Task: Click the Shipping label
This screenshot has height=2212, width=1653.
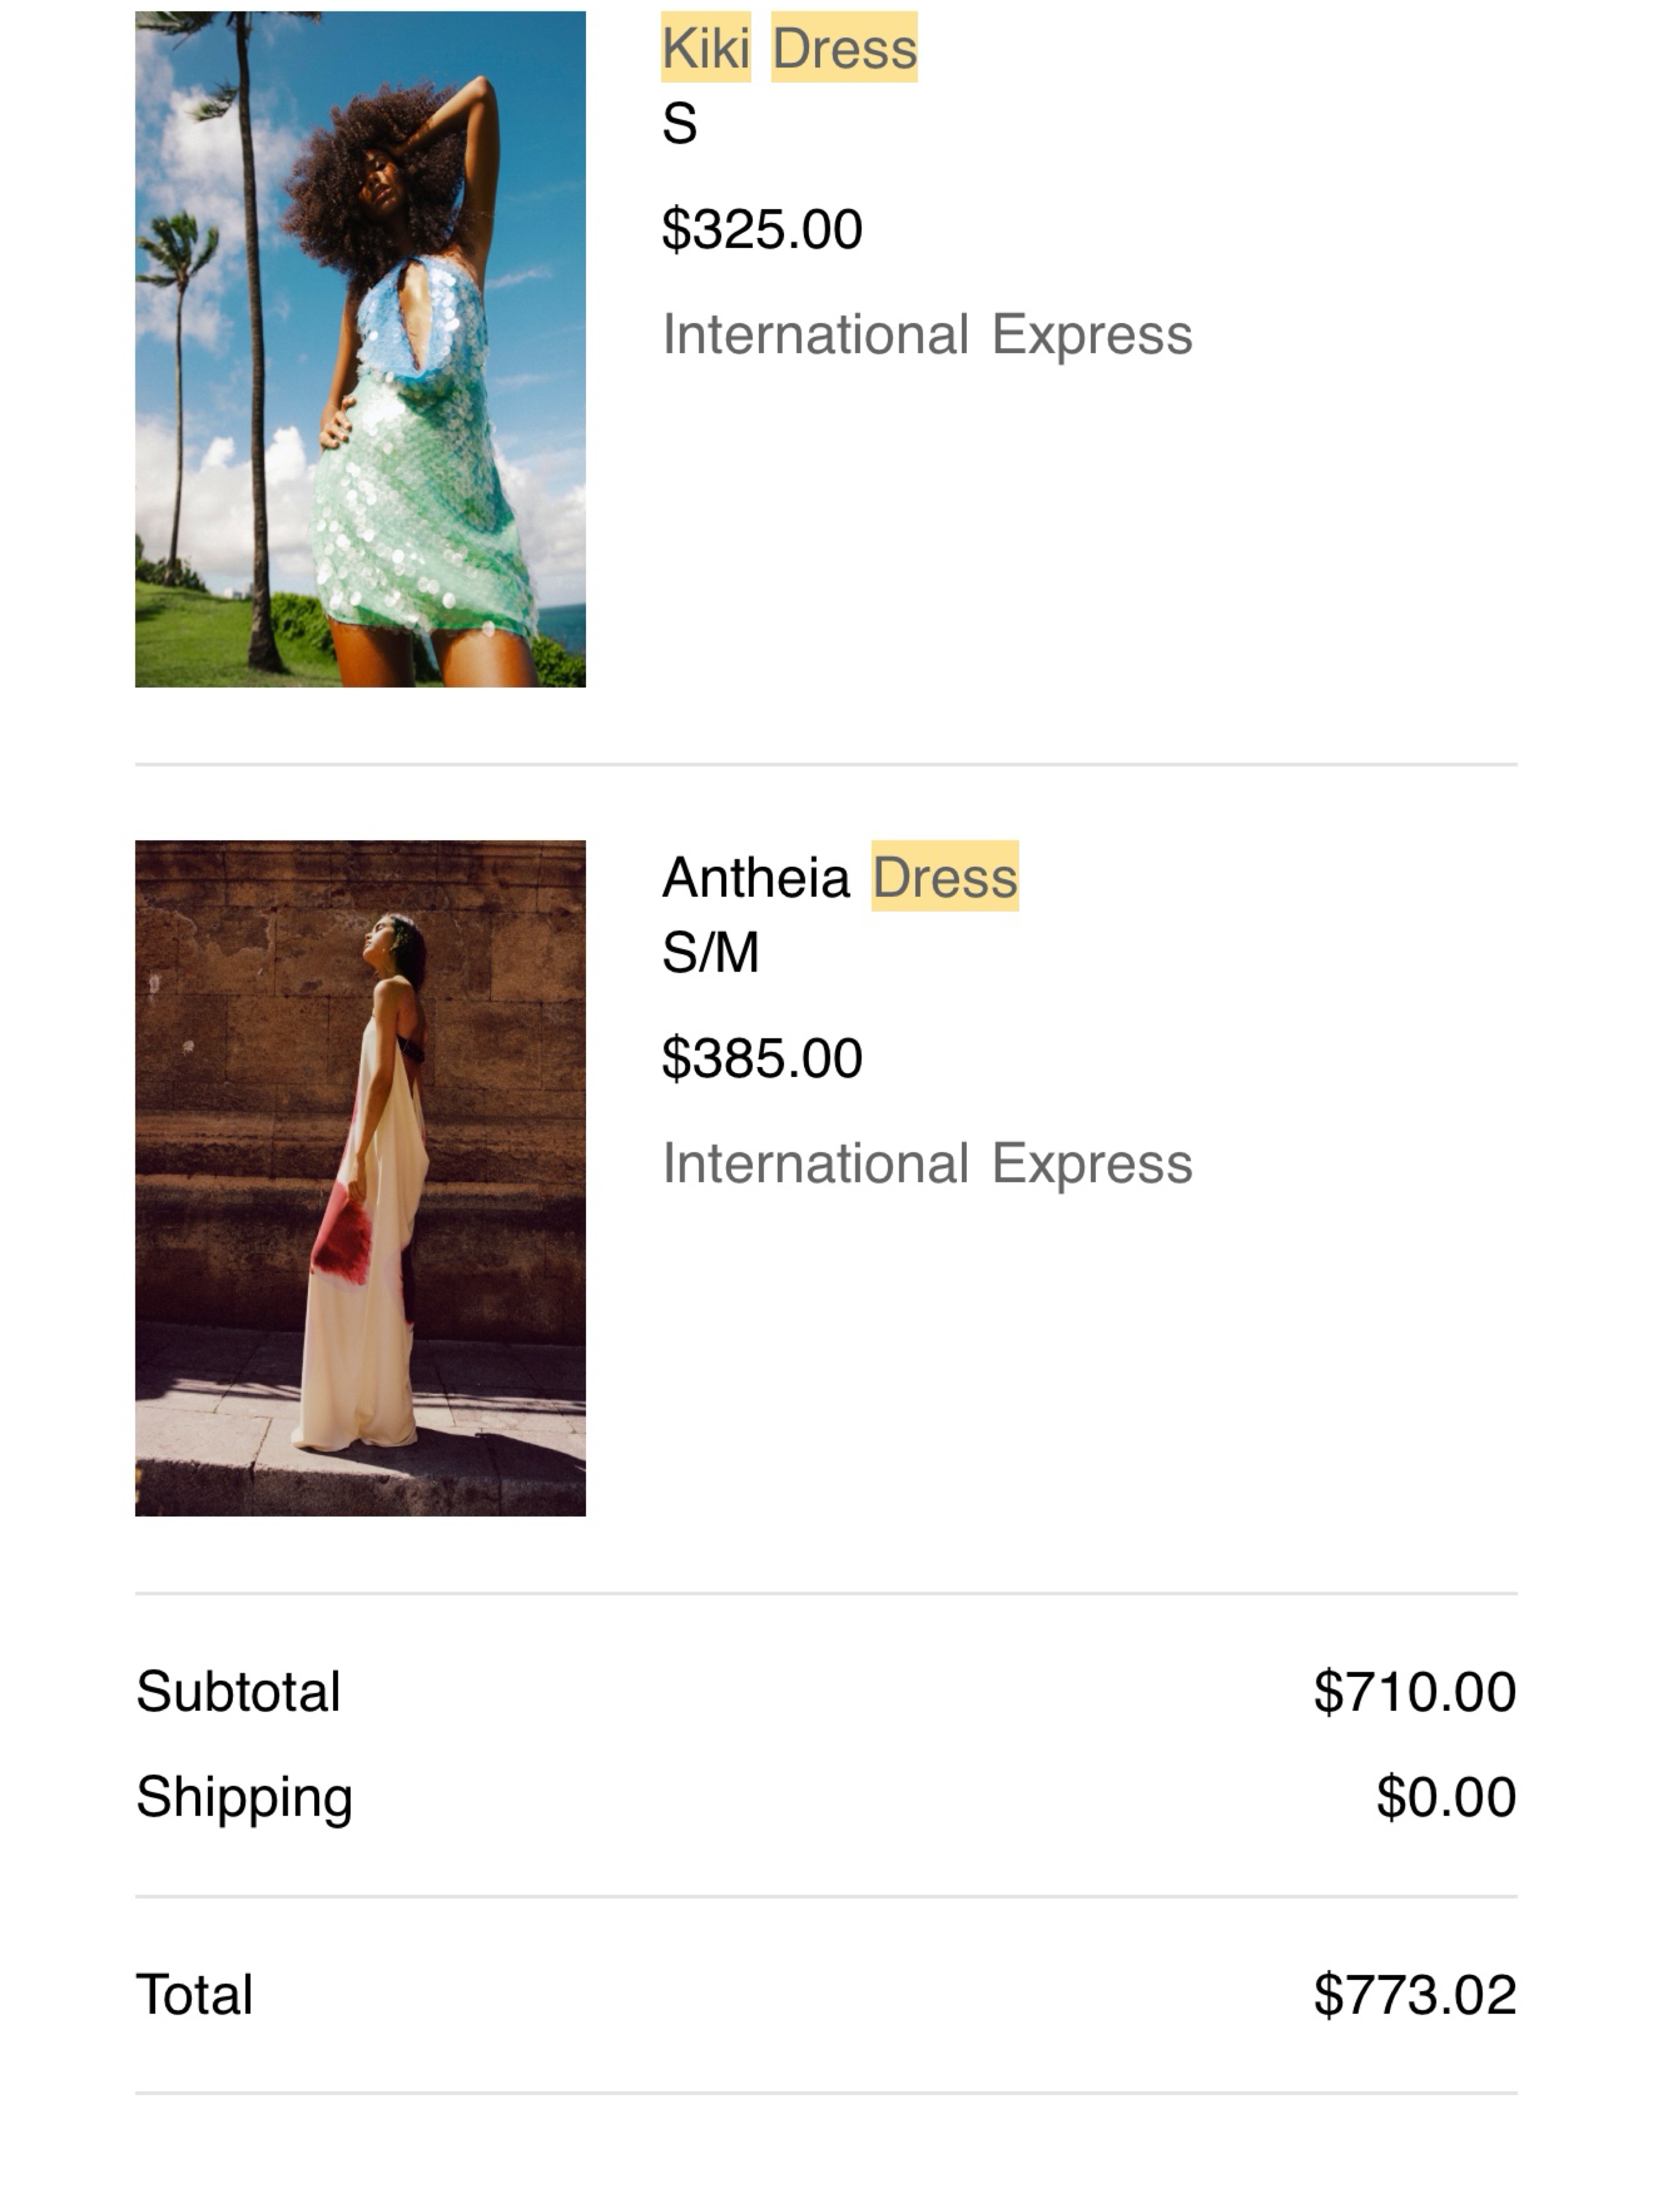Action: click(x=244, y=1797)
